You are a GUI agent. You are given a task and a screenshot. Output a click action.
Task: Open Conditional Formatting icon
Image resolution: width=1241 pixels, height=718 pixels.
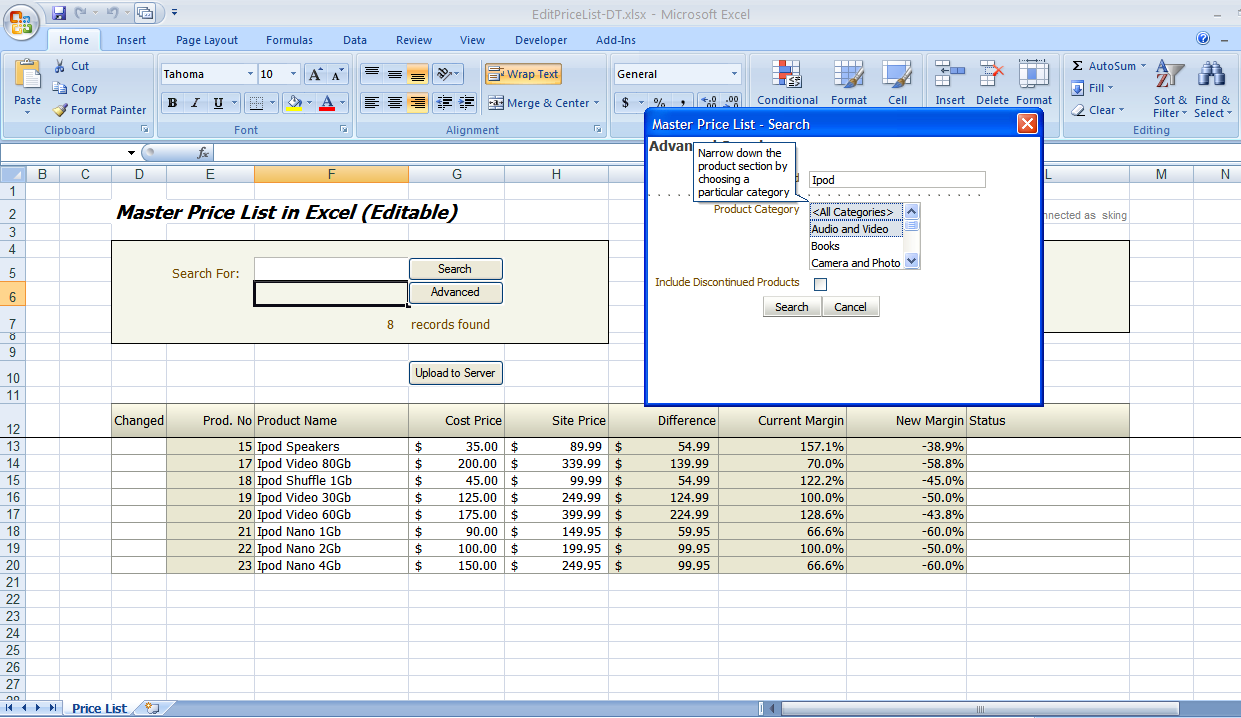(787, 75)
